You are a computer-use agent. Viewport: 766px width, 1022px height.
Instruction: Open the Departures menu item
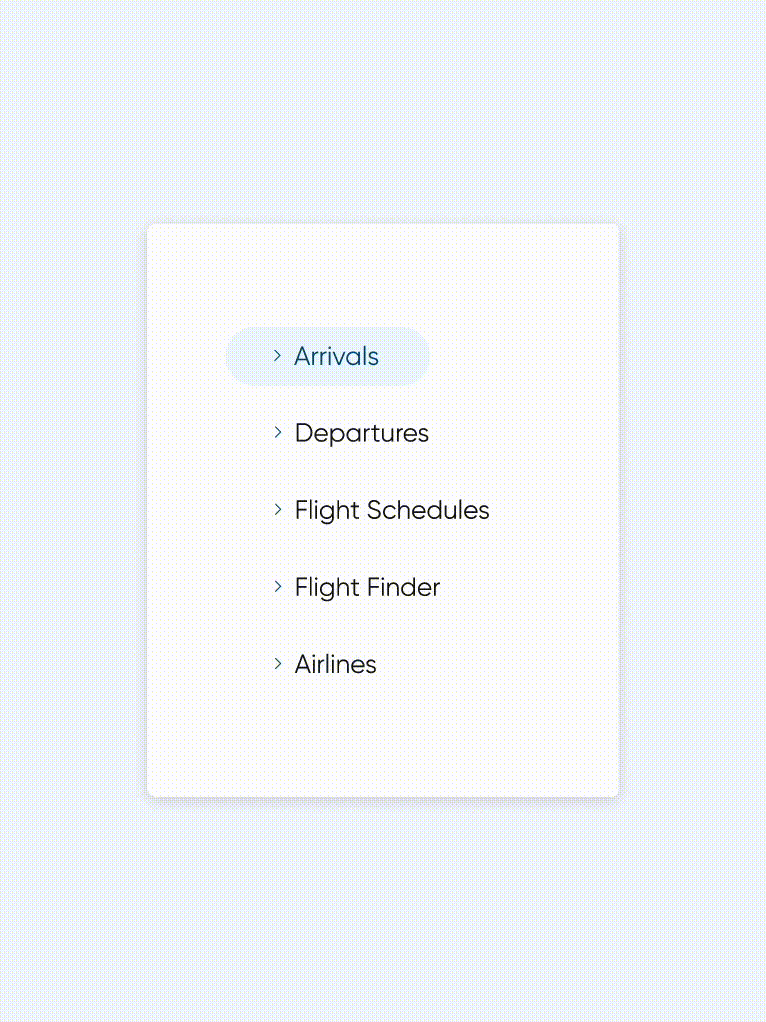(x=361, y=434)
